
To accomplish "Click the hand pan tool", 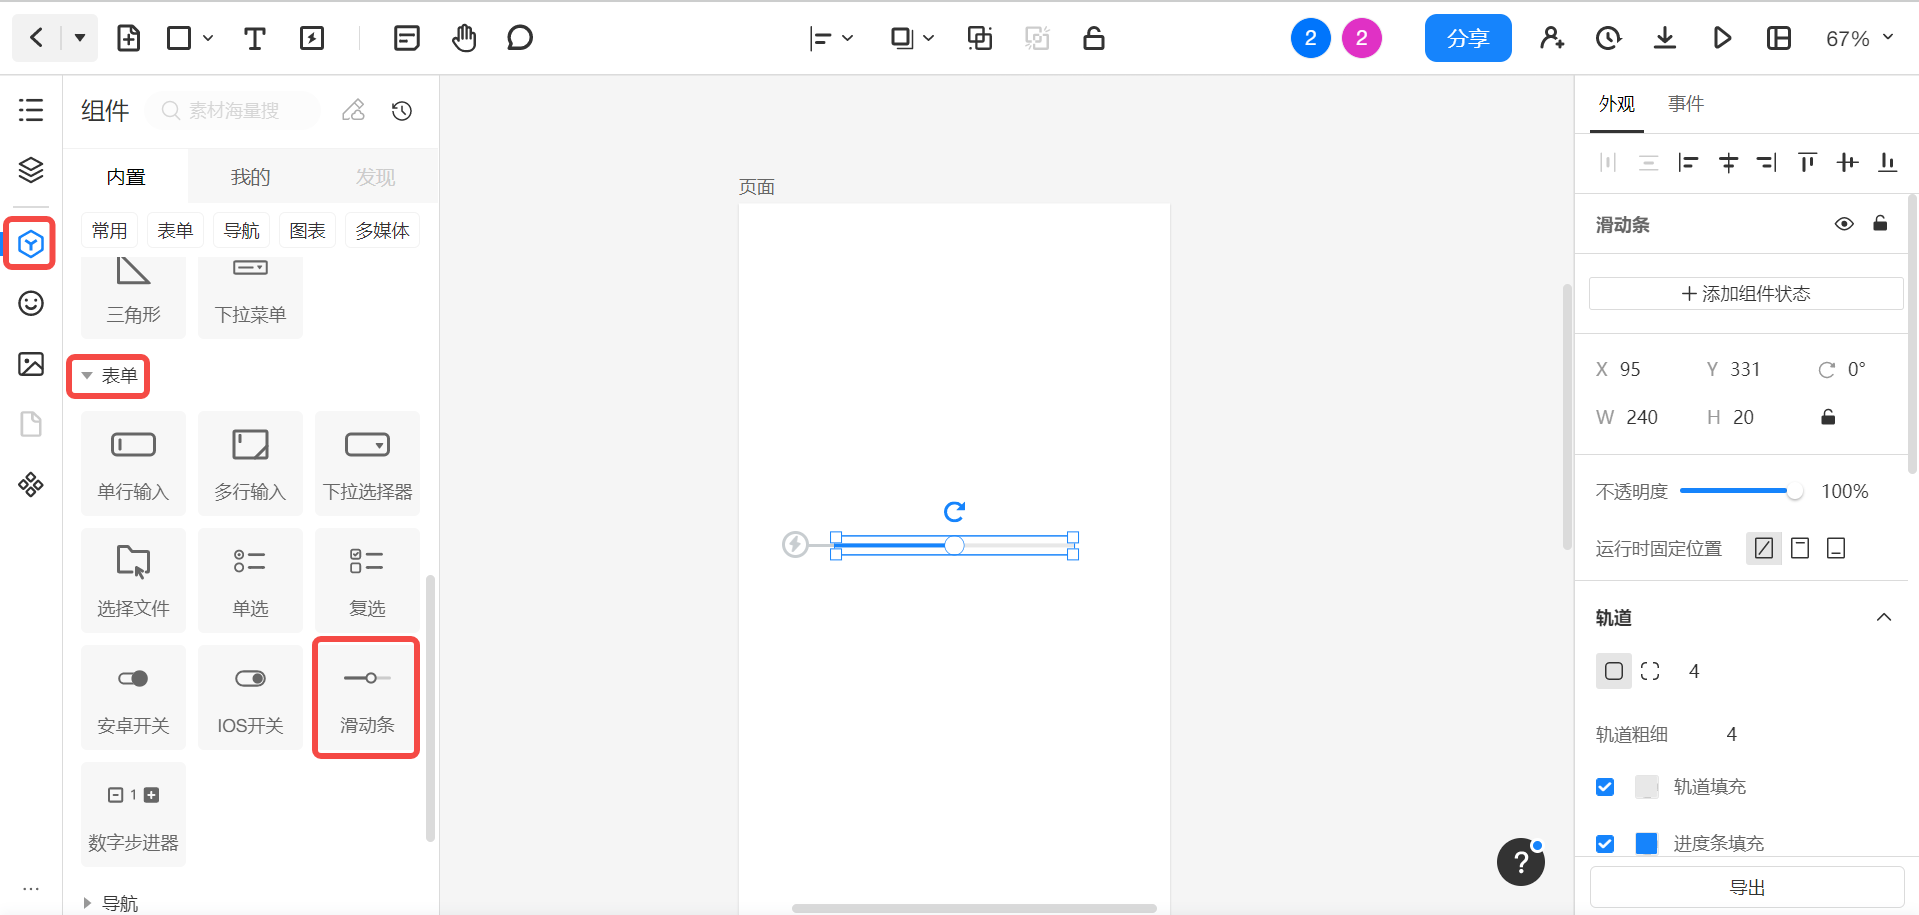I will pyautogui.click(x=464, y=39).
